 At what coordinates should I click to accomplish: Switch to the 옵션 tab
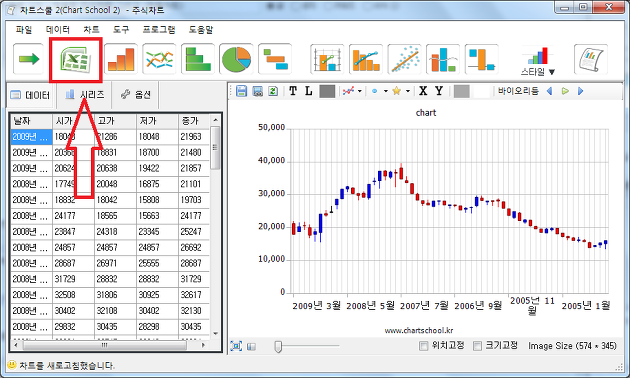click(136, 94)
